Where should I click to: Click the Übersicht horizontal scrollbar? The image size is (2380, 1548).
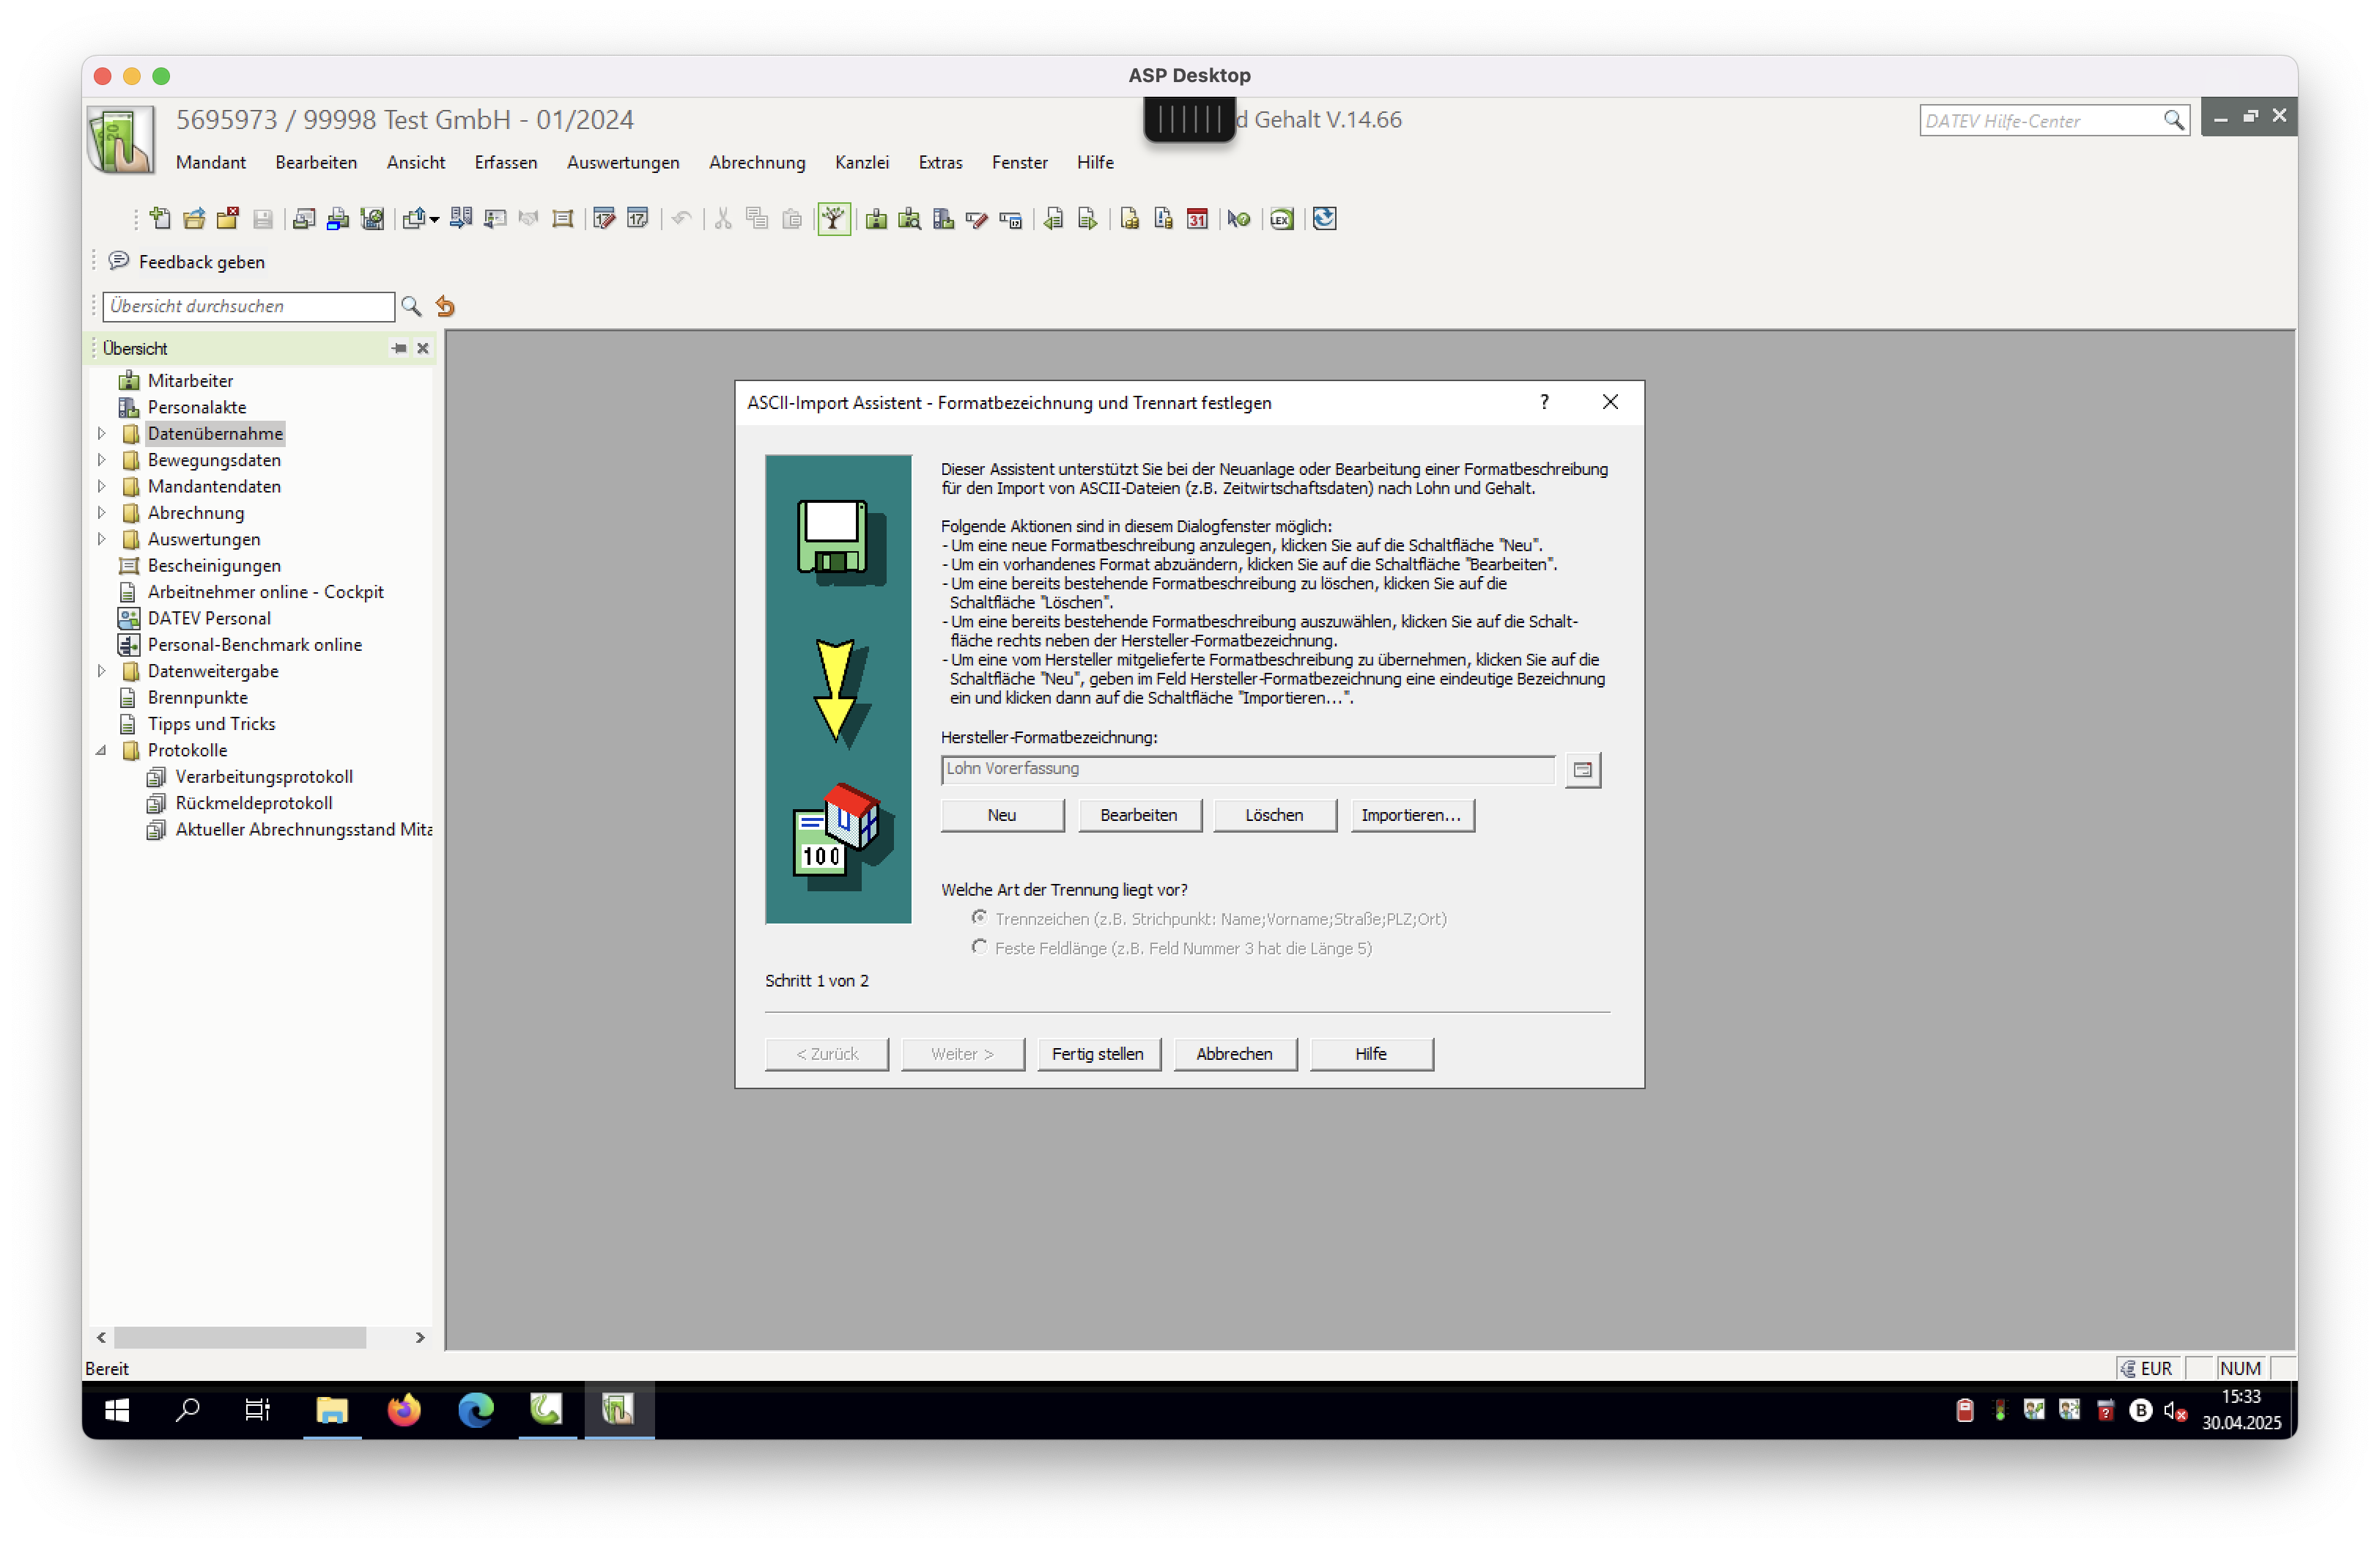pos(240,1337)
